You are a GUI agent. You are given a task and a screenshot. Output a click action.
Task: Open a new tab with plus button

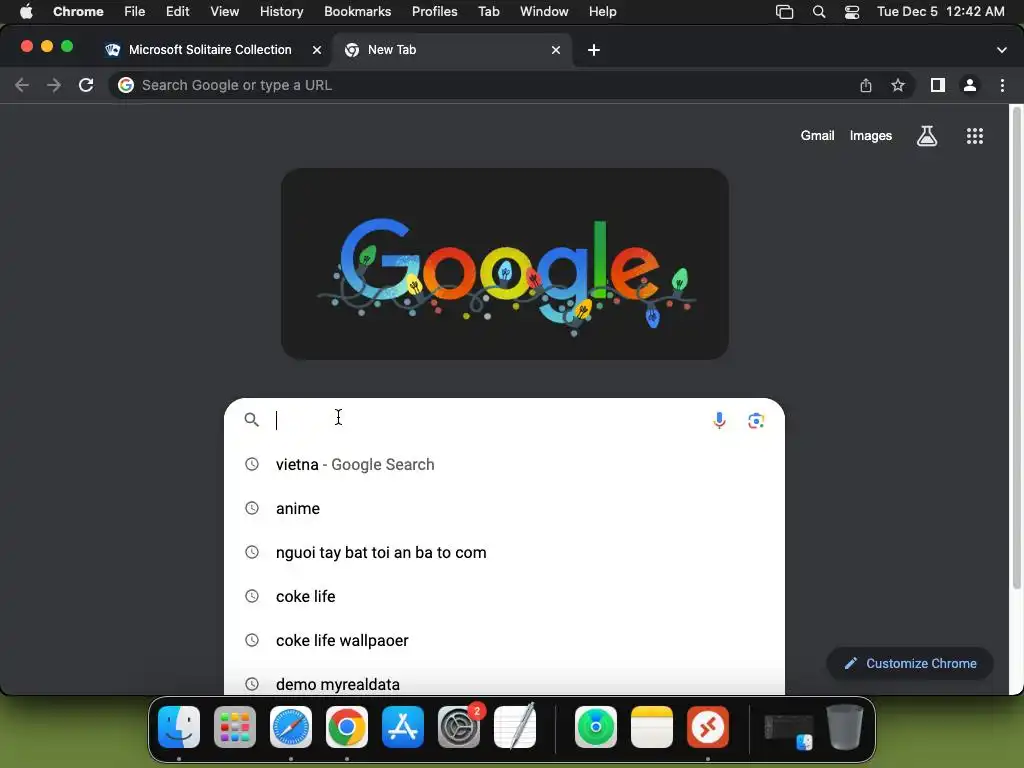[594, 50]
